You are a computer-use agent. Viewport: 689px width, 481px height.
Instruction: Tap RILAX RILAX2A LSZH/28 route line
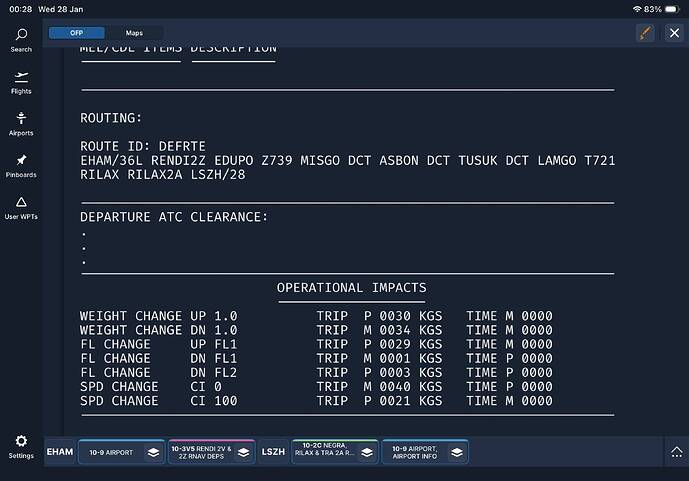click(163, 174)
